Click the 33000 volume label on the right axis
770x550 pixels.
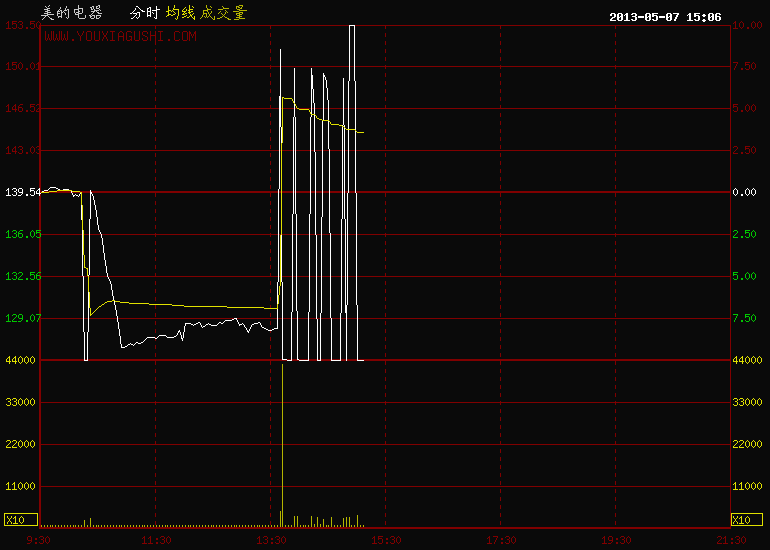pos(747,402)
